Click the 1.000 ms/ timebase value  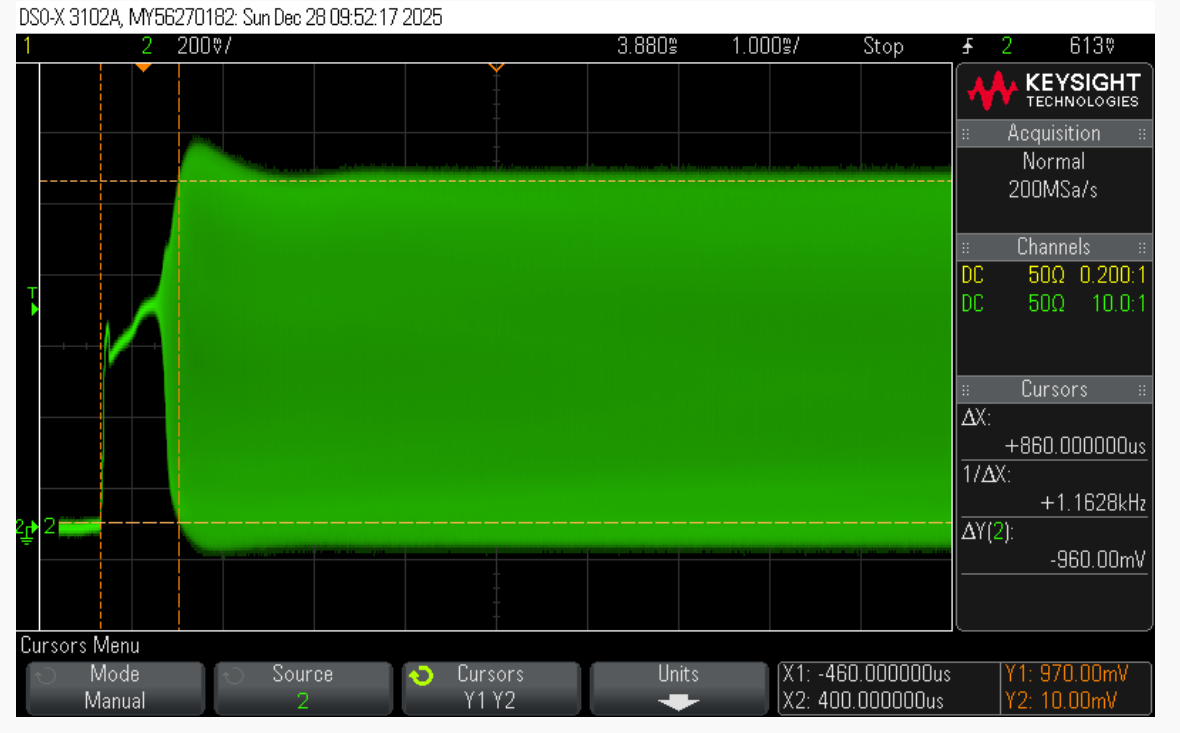point(765,46)
